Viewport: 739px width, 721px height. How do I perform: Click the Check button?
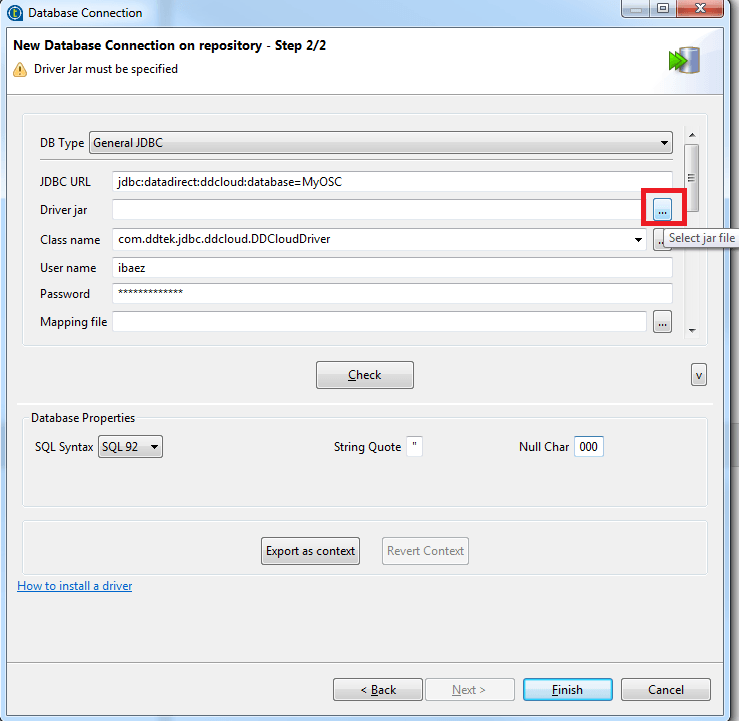pos(365,375)
